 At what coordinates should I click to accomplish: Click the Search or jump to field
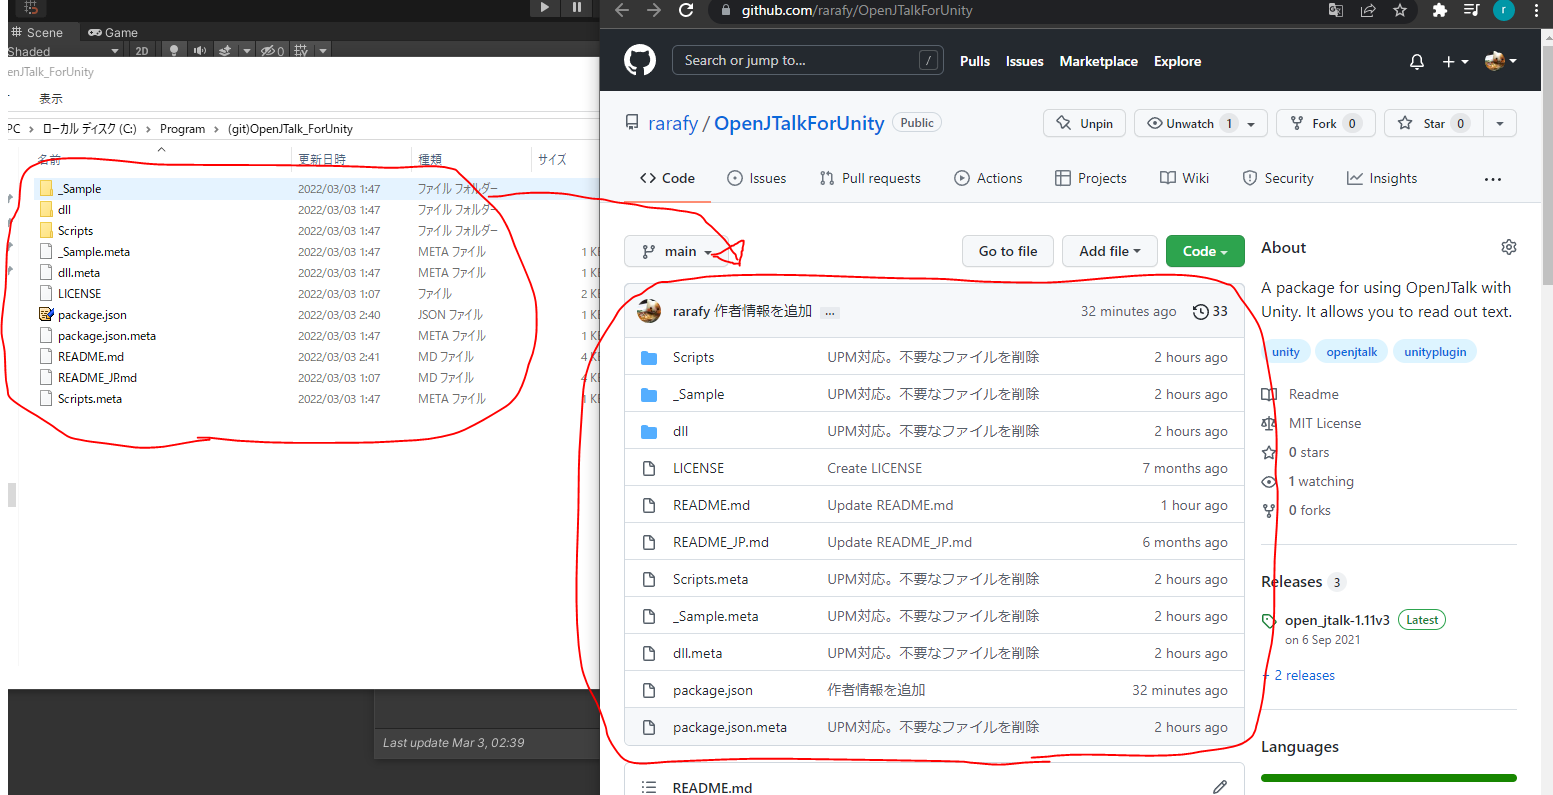pyautogui.click(x=807, y=60)
